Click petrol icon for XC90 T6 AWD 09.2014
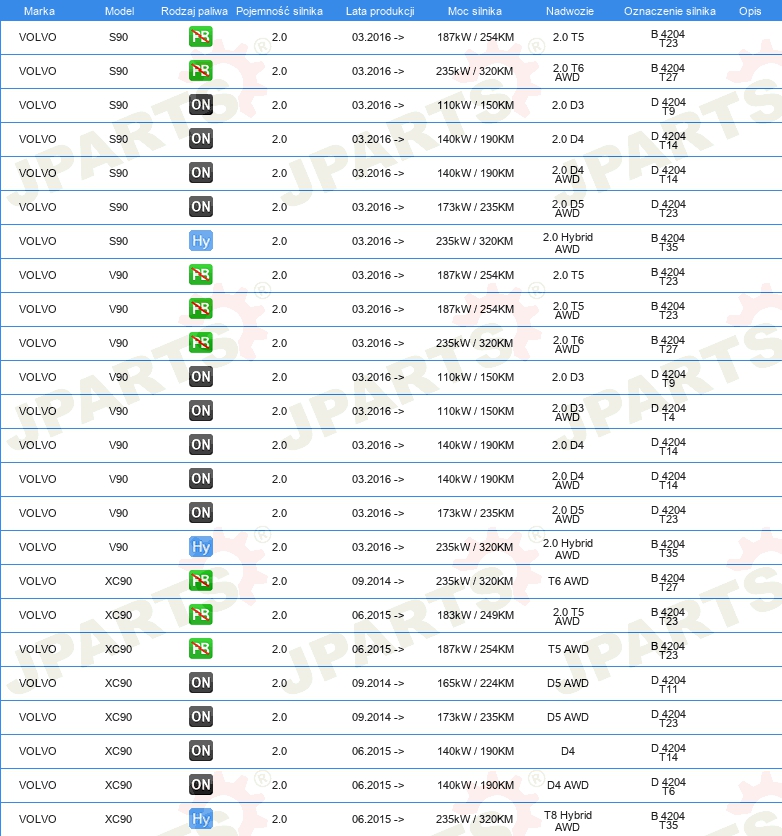This screenshot has height=836, width=782. [x=200, y=581]
